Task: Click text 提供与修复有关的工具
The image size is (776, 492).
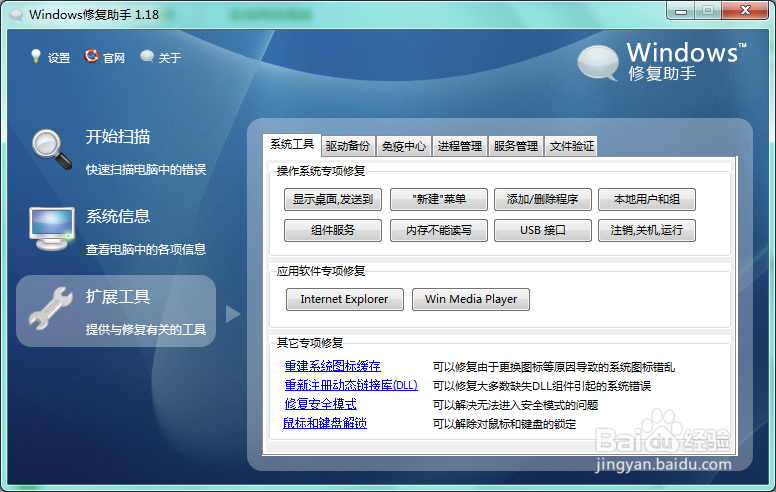Action: click(x=146, y=330)
